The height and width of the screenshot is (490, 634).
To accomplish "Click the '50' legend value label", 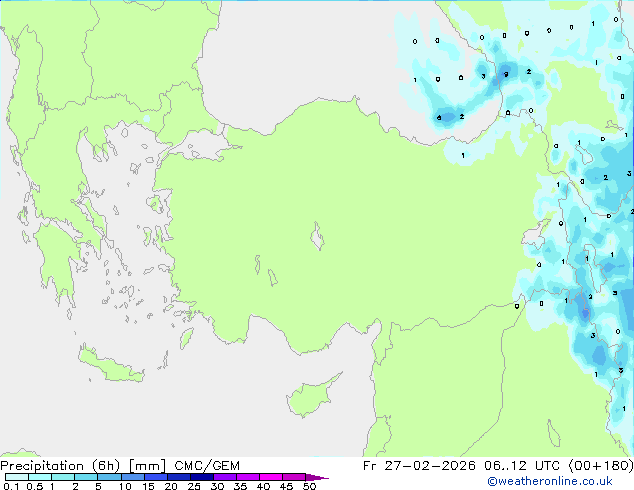I will tap(310, 486).
